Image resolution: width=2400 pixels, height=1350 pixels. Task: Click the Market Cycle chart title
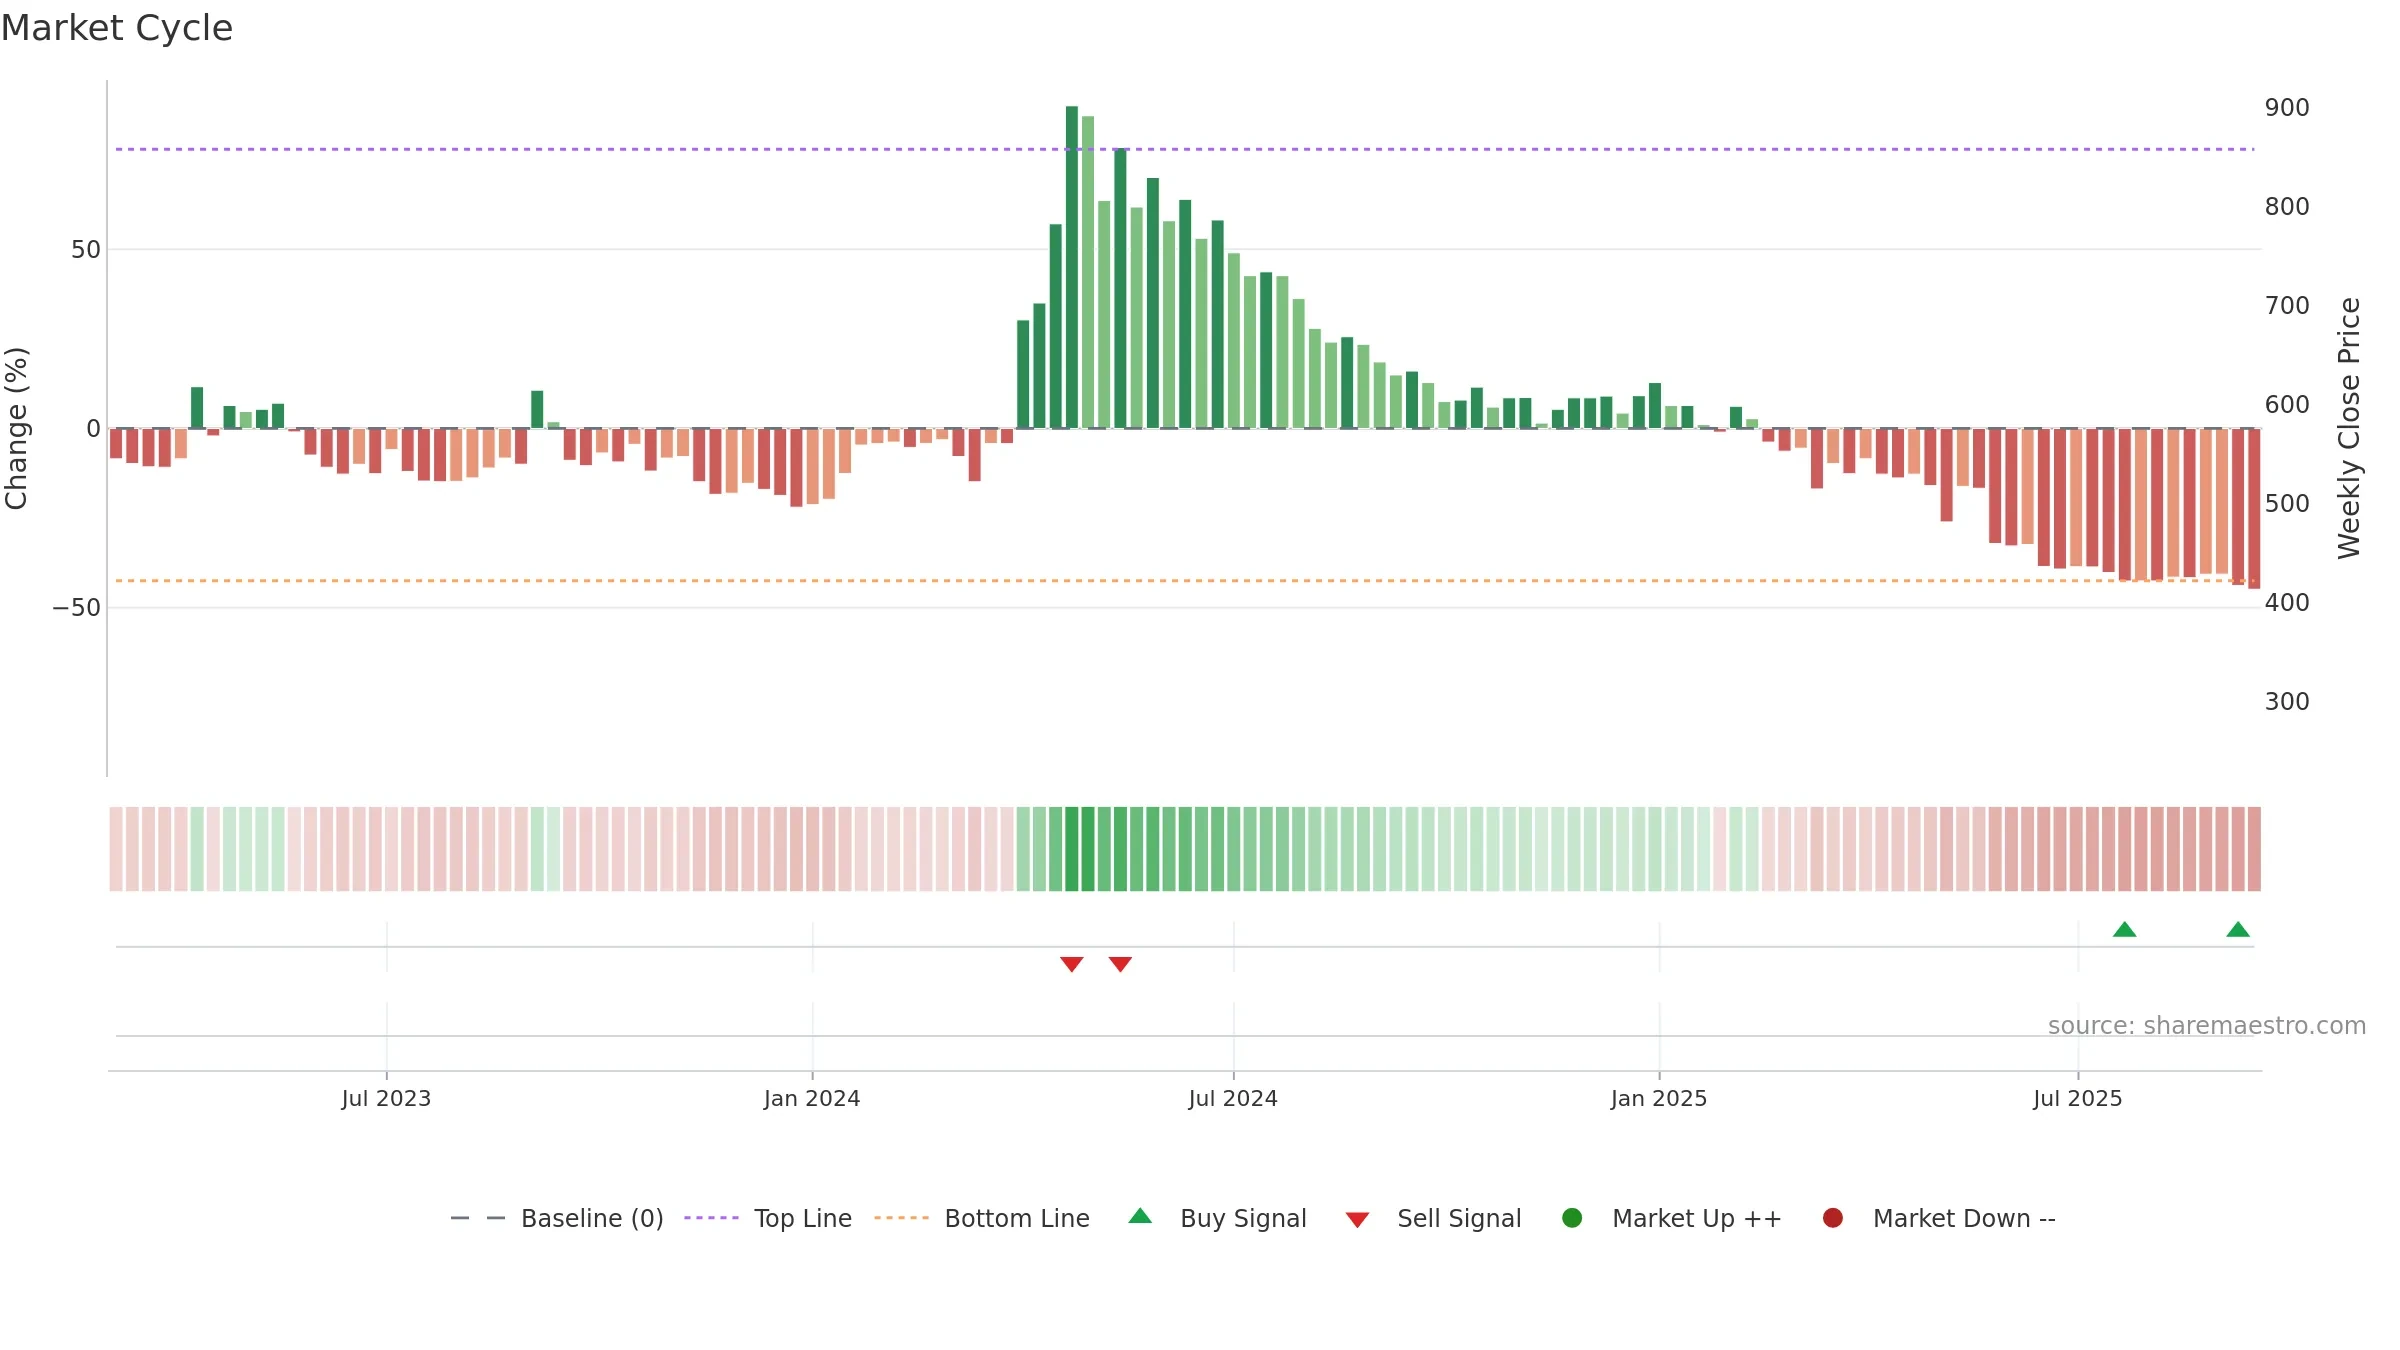(x=117, y=28)
